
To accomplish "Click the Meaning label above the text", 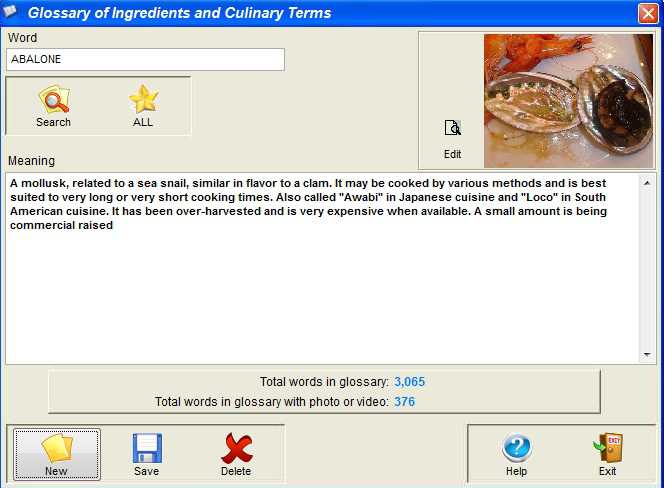I will (x=32, y=161).
